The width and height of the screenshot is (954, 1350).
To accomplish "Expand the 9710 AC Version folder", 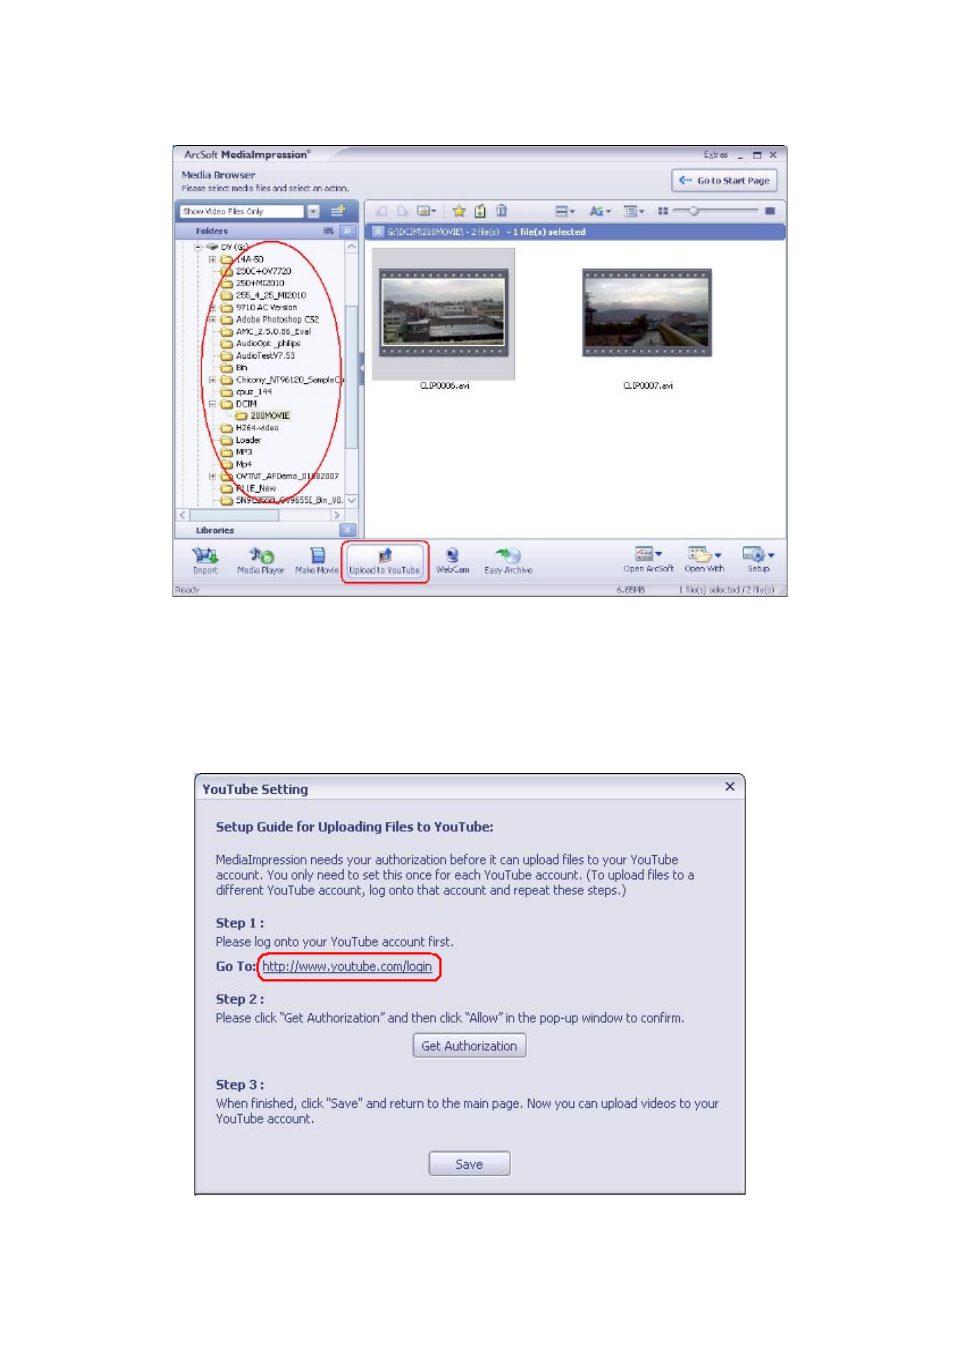I will [212, 308].
